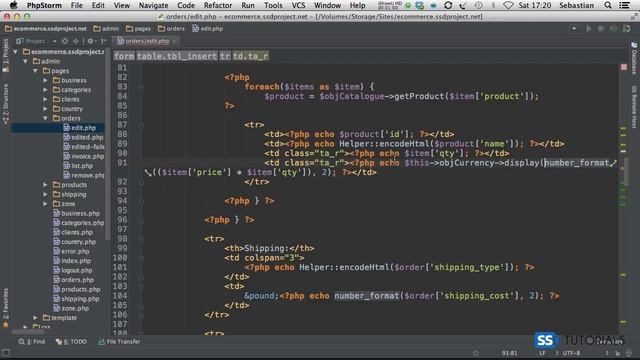Toggle fold marker on line 83

[141, 87]
